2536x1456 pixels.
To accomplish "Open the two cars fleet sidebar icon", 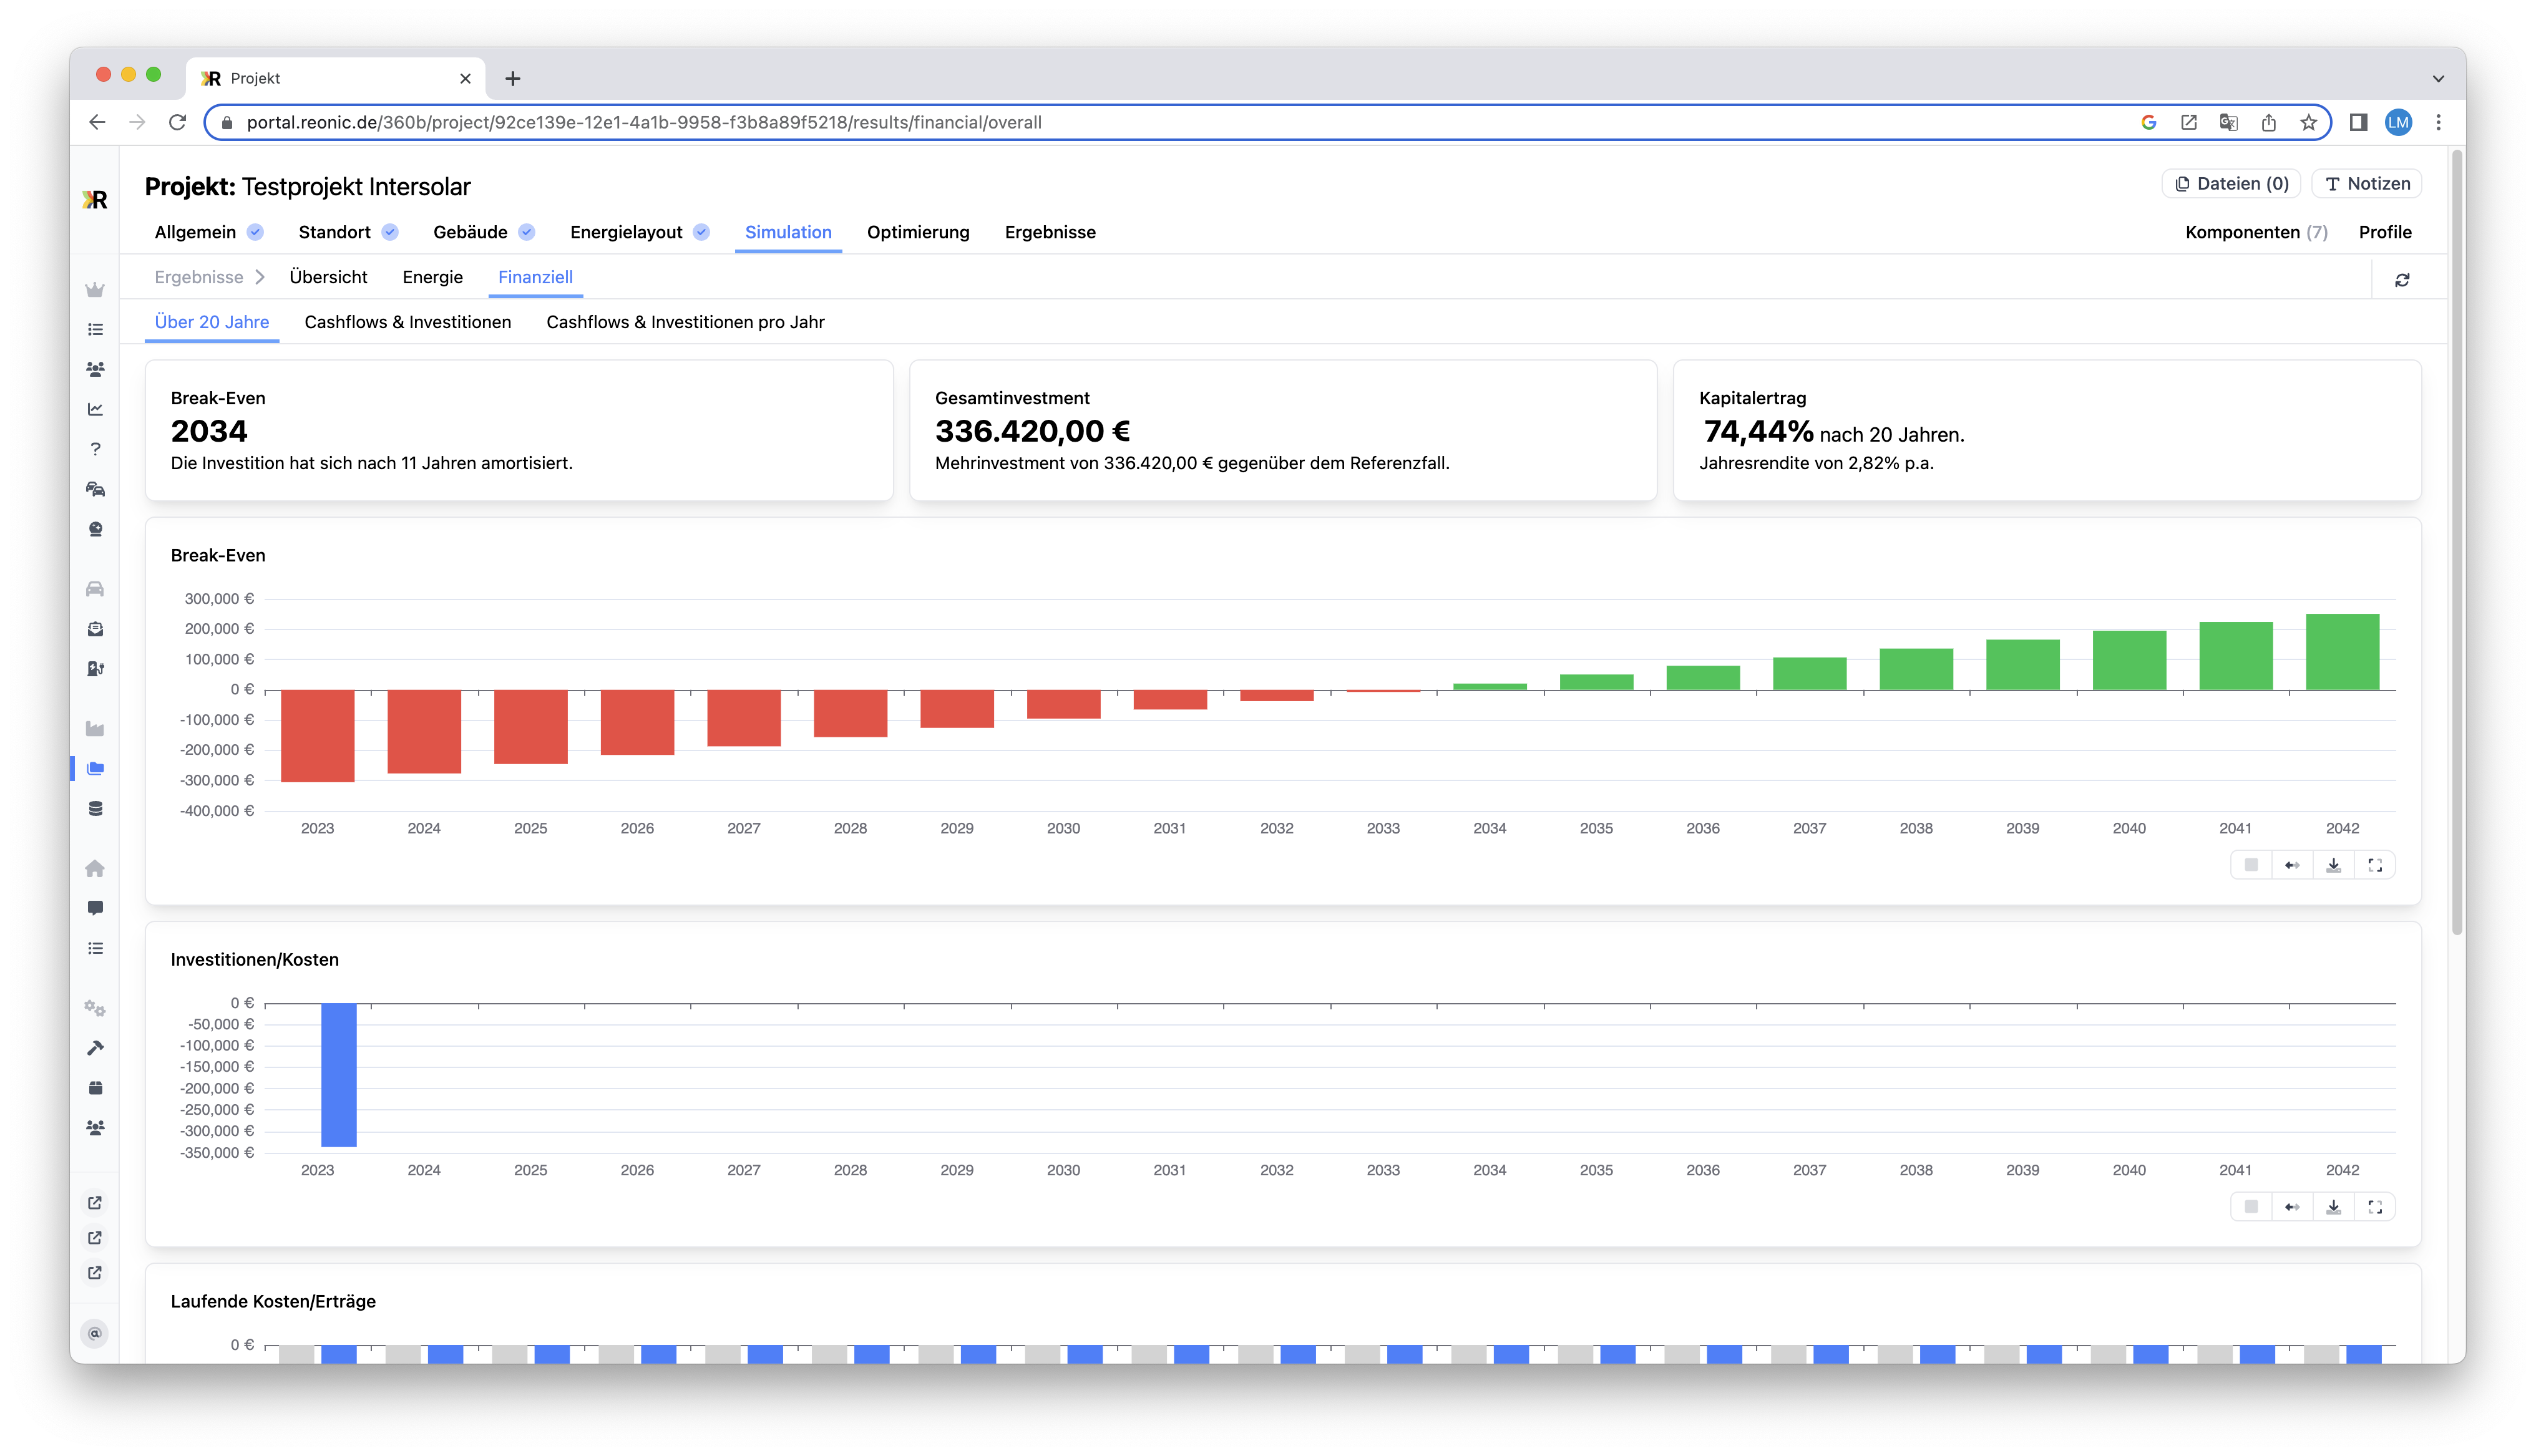I will (x=95, y=489).
